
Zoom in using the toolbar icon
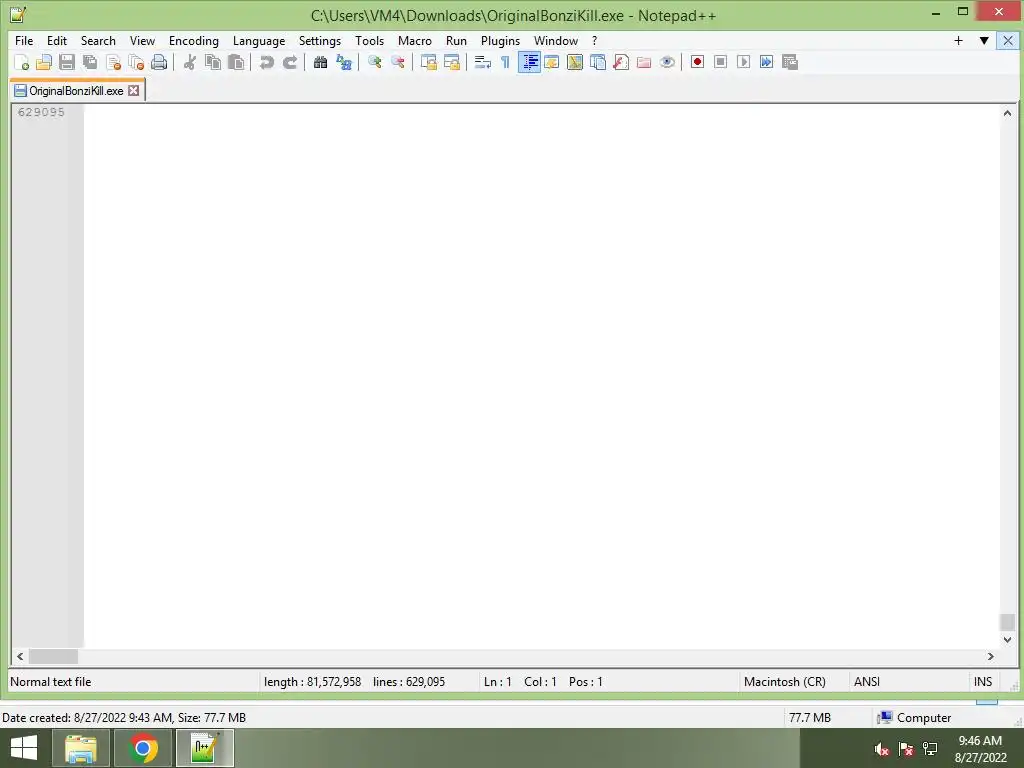point(374,62)
